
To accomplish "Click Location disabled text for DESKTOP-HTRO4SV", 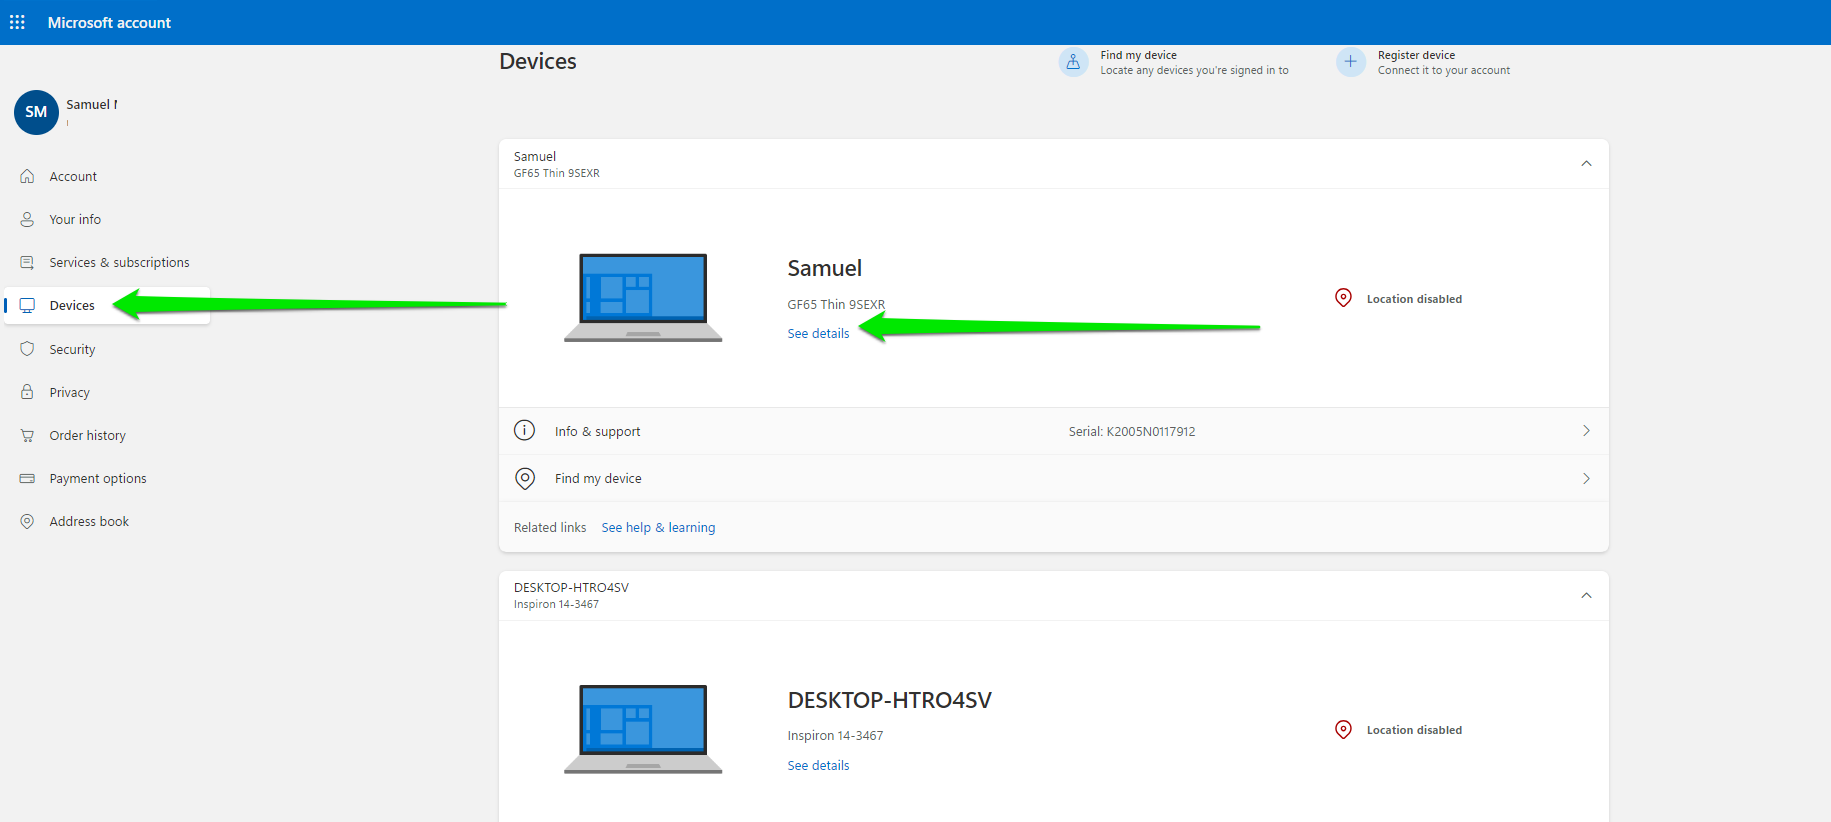I will [x=1414, y=730].
